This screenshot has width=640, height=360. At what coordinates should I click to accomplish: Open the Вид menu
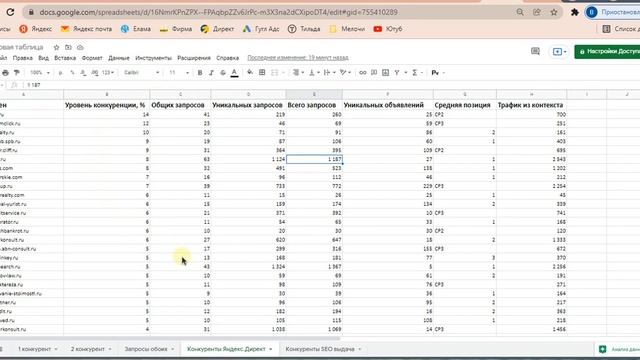pos(43,58)
